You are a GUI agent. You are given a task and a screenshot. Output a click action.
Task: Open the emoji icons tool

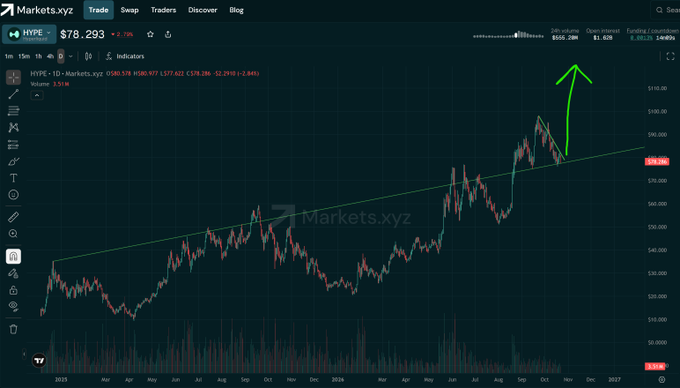coord(13,195)
